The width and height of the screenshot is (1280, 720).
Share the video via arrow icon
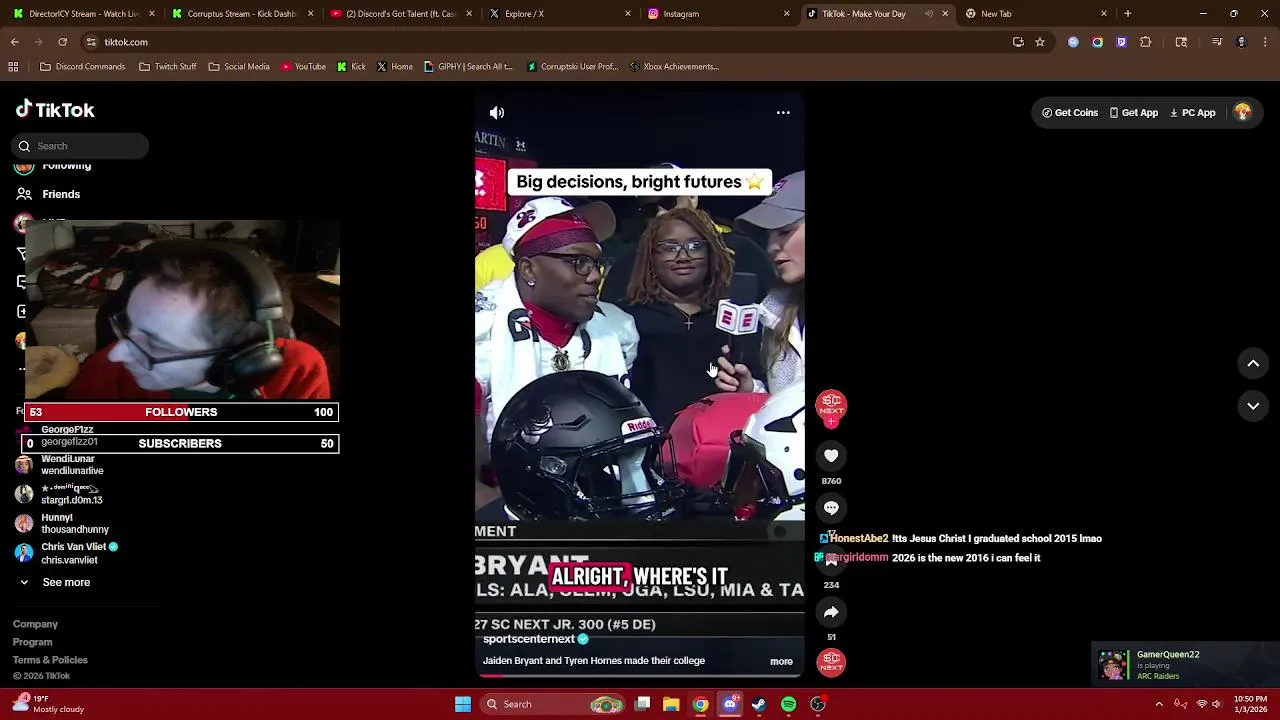tap(831, 612)
